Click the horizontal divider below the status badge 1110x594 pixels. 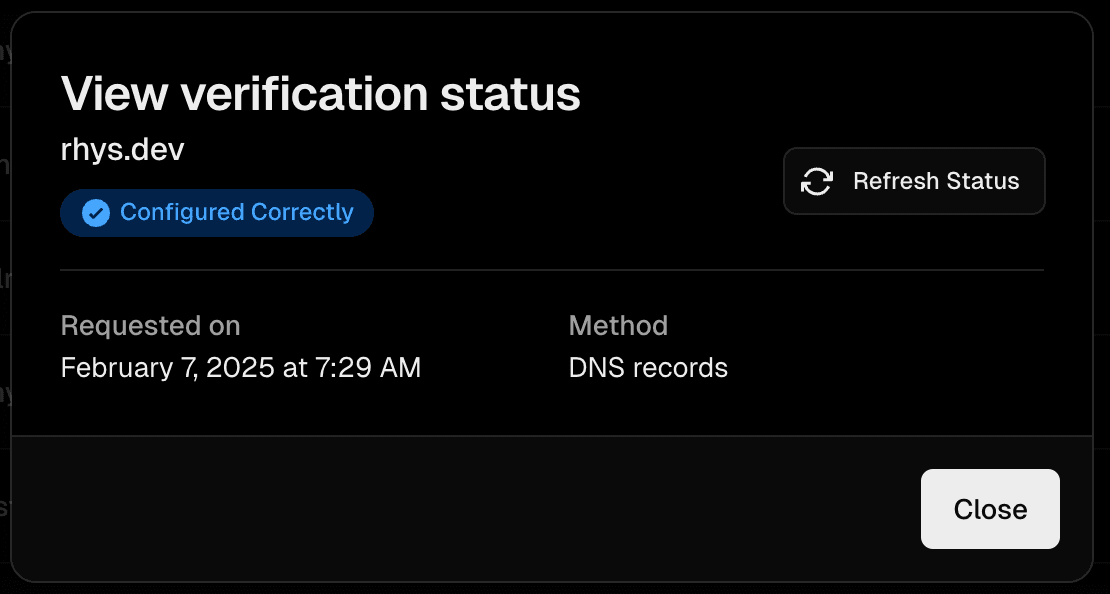click(x=553, y=268)
